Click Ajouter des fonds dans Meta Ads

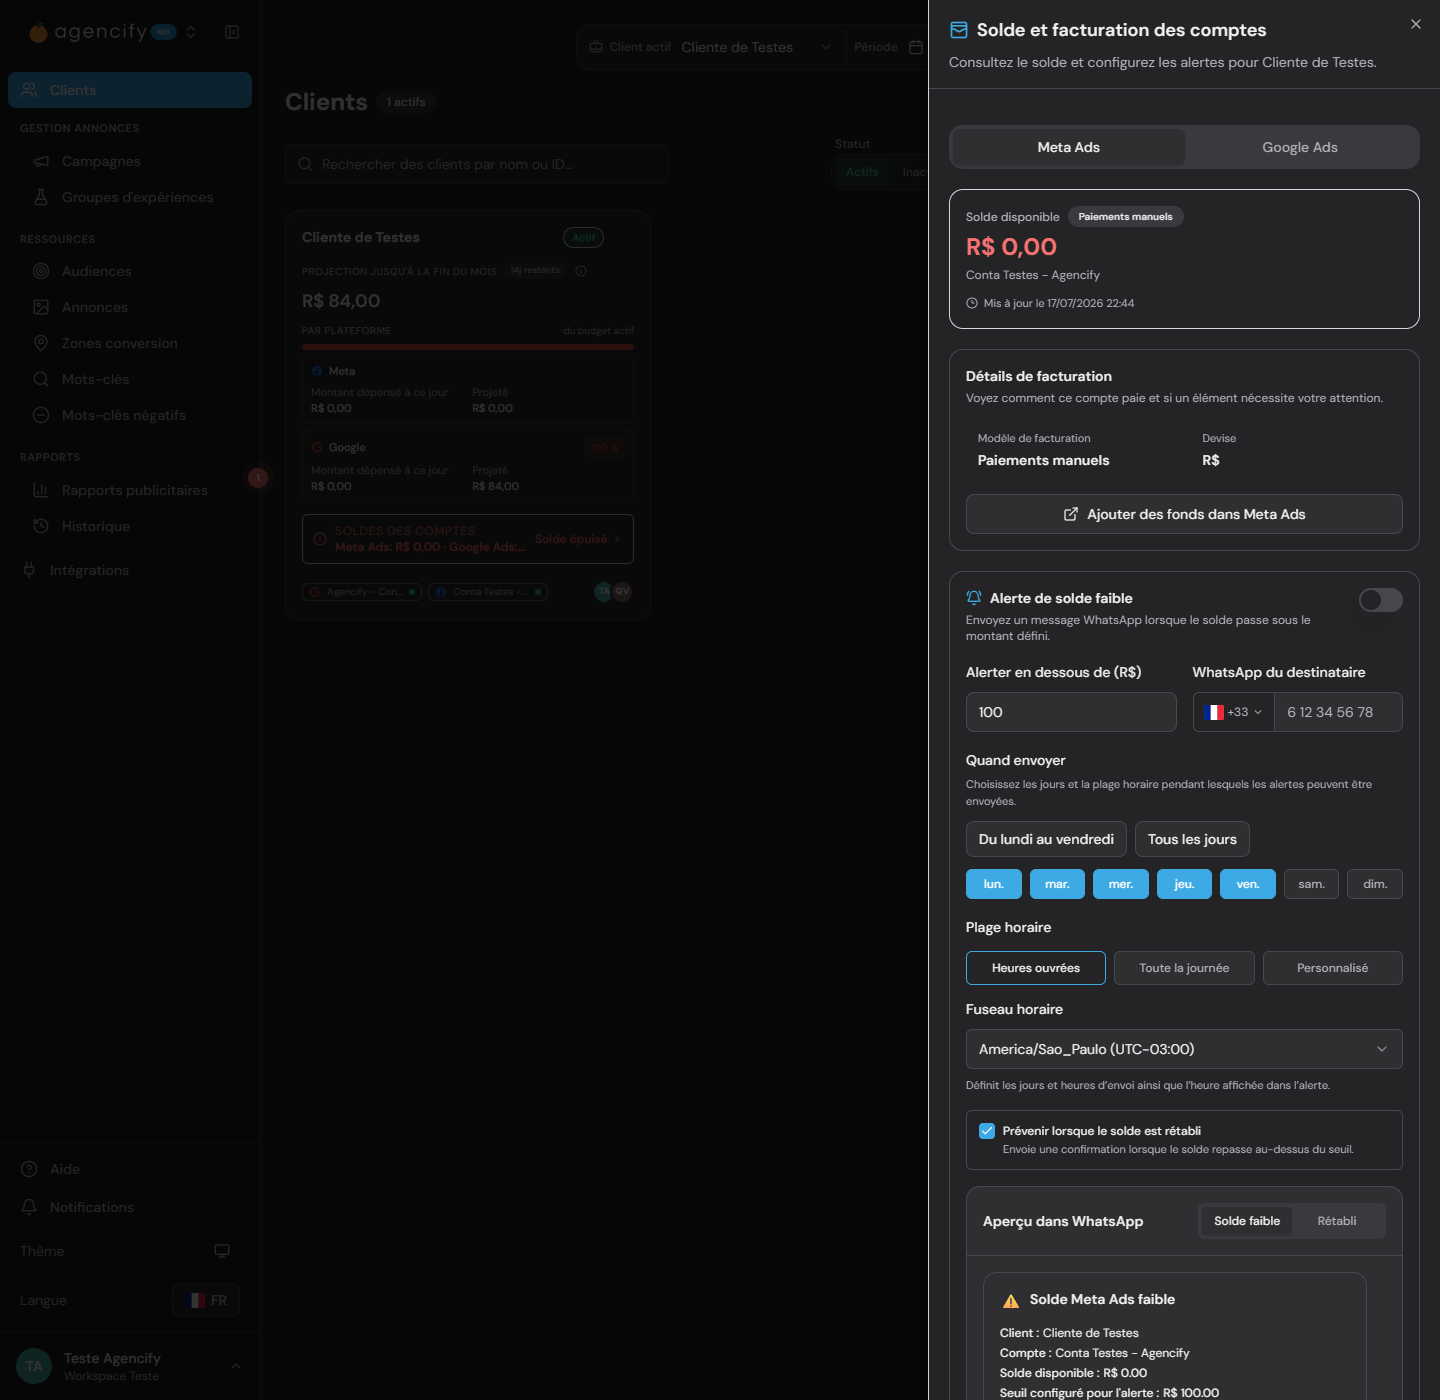[1184, 514]
